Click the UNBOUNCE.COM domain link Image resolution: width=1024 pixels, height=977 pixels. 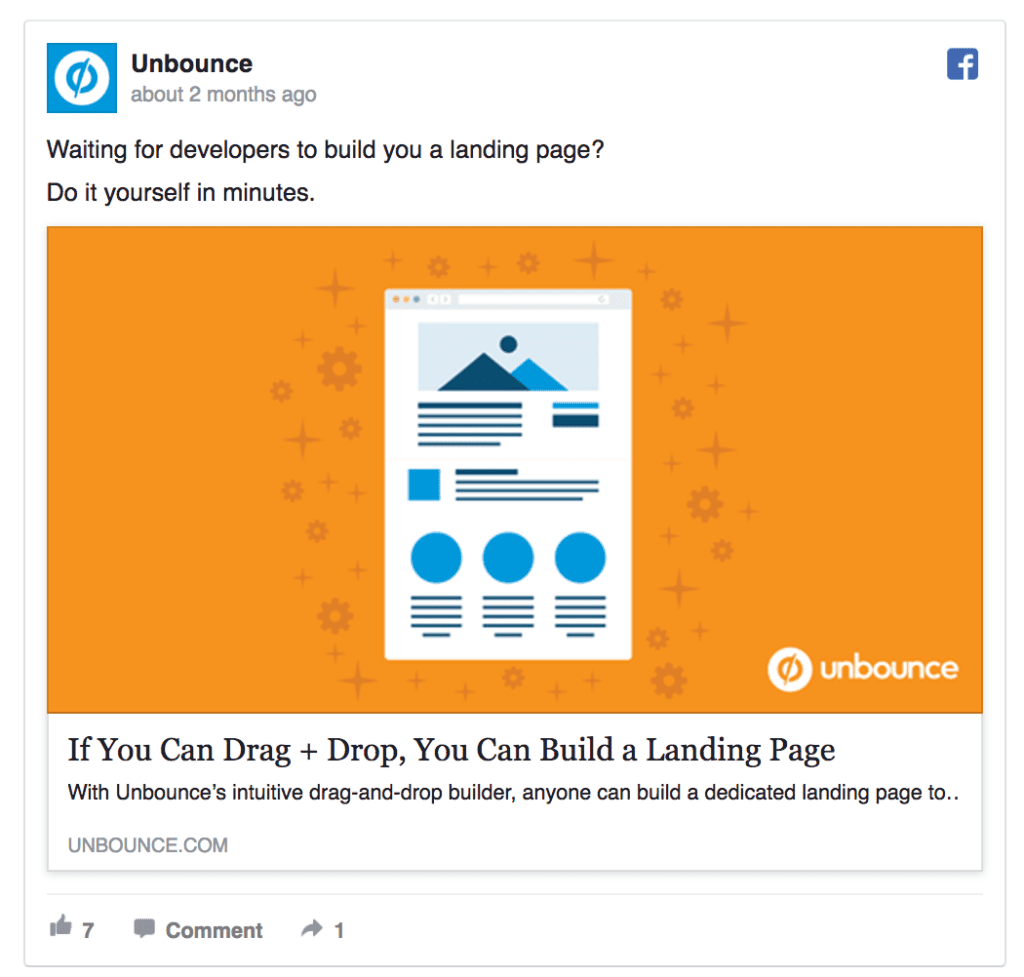(x=148, y=845)
